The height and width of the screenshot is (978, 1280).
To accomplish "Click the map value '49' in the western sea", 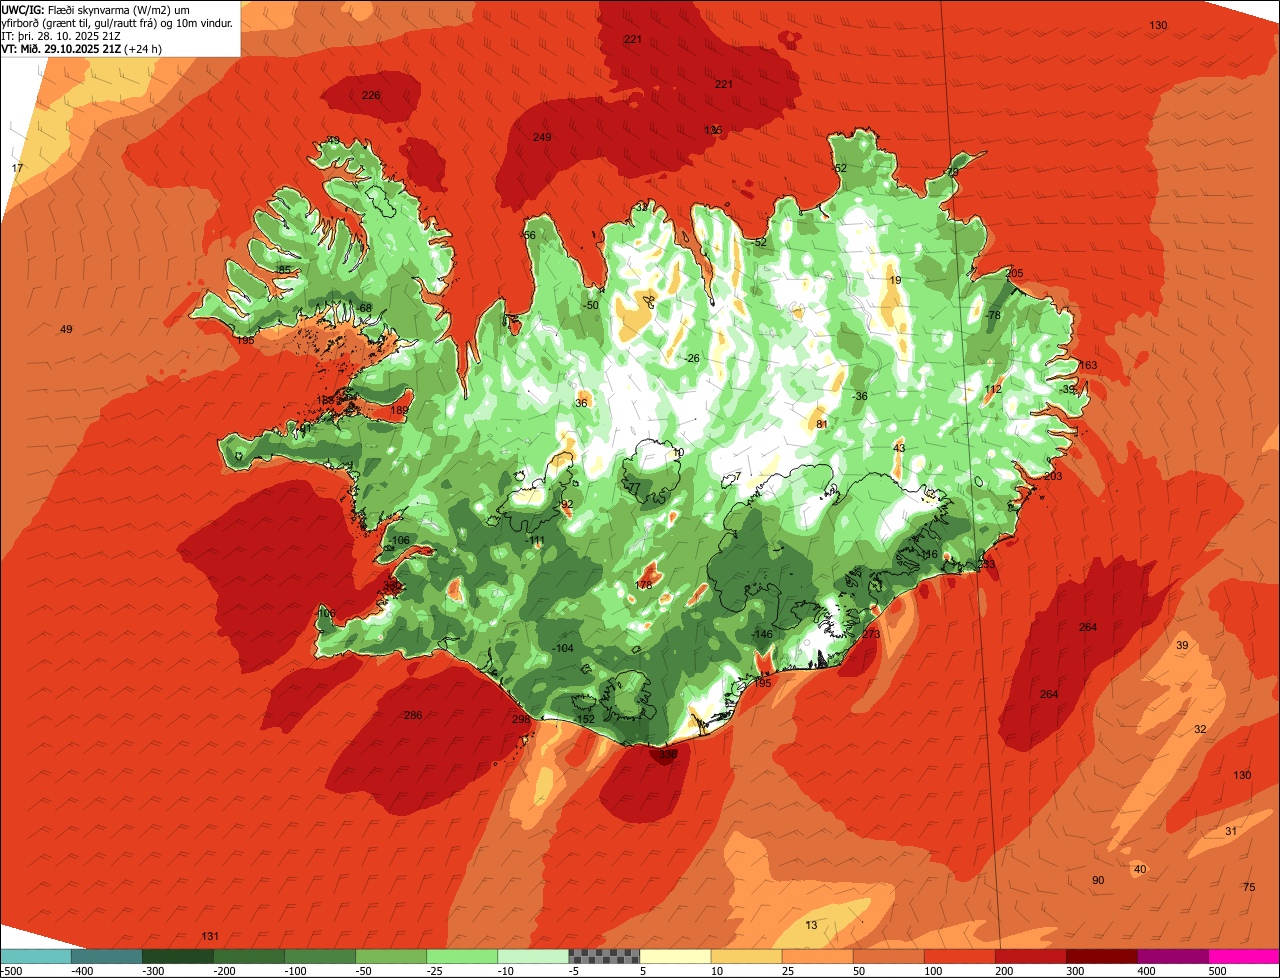I will pyautogui.click(x=66, y=329).
